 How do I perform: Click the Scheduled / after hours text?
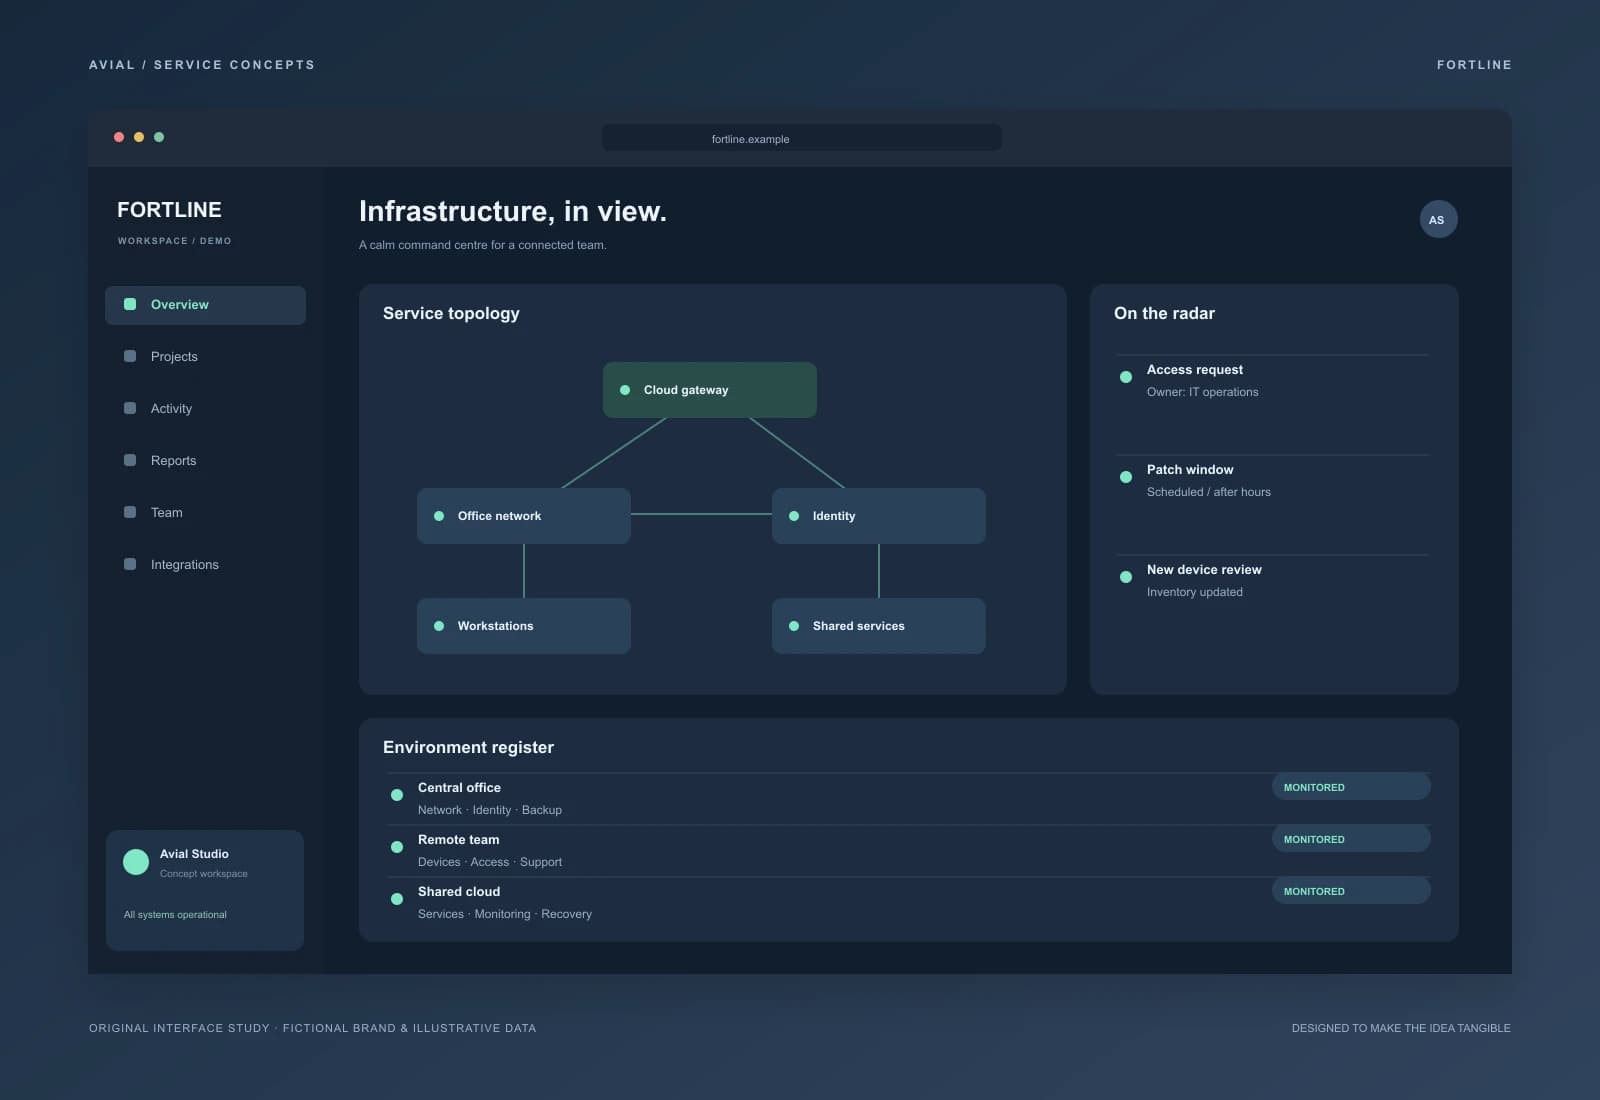click(1209, 492)
